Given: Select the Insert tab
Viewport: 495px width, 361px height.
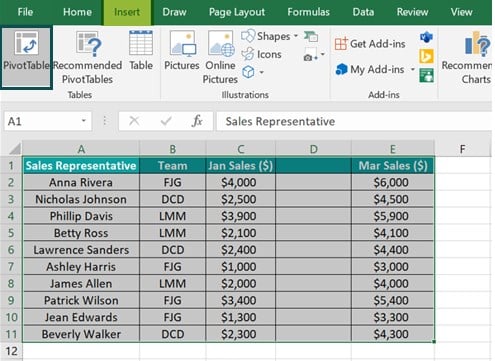Looking at the screenshot, I should 127,12.
